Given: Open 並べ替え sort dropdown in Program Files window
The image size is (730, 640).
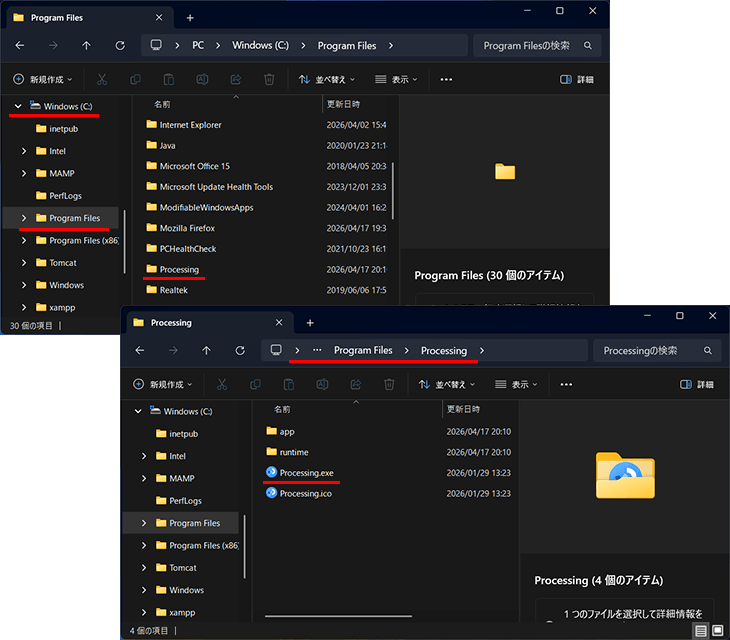Looking at the screenshot, I should tap(327, 80).
